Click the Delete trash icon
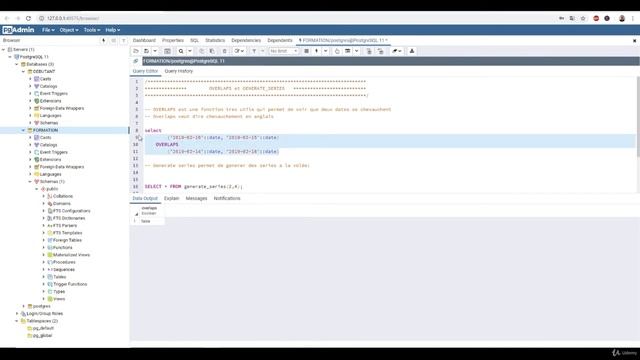The image size is (640, 360). 224,51
